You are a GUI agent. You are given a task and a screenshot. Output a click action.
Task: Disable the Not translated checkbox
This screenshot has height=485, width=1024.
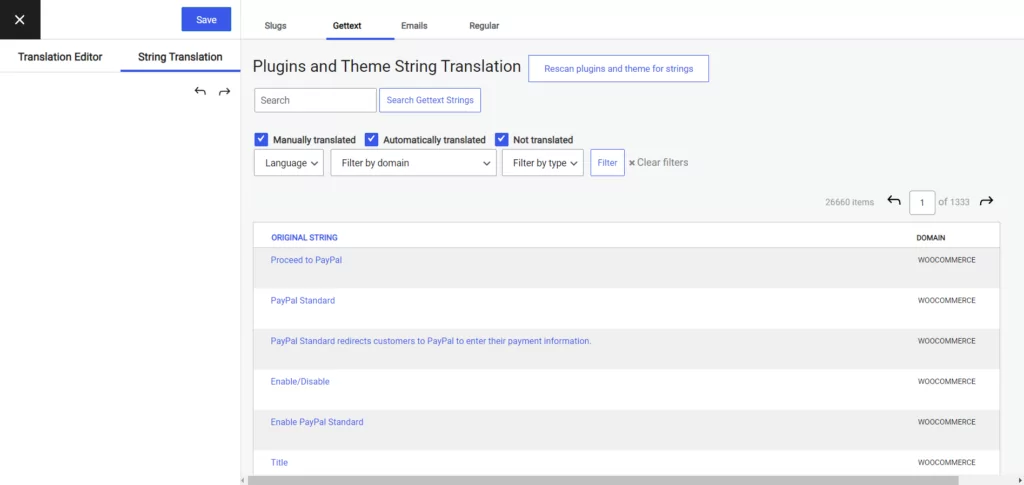pyautogui.click(x=502, y=139)
